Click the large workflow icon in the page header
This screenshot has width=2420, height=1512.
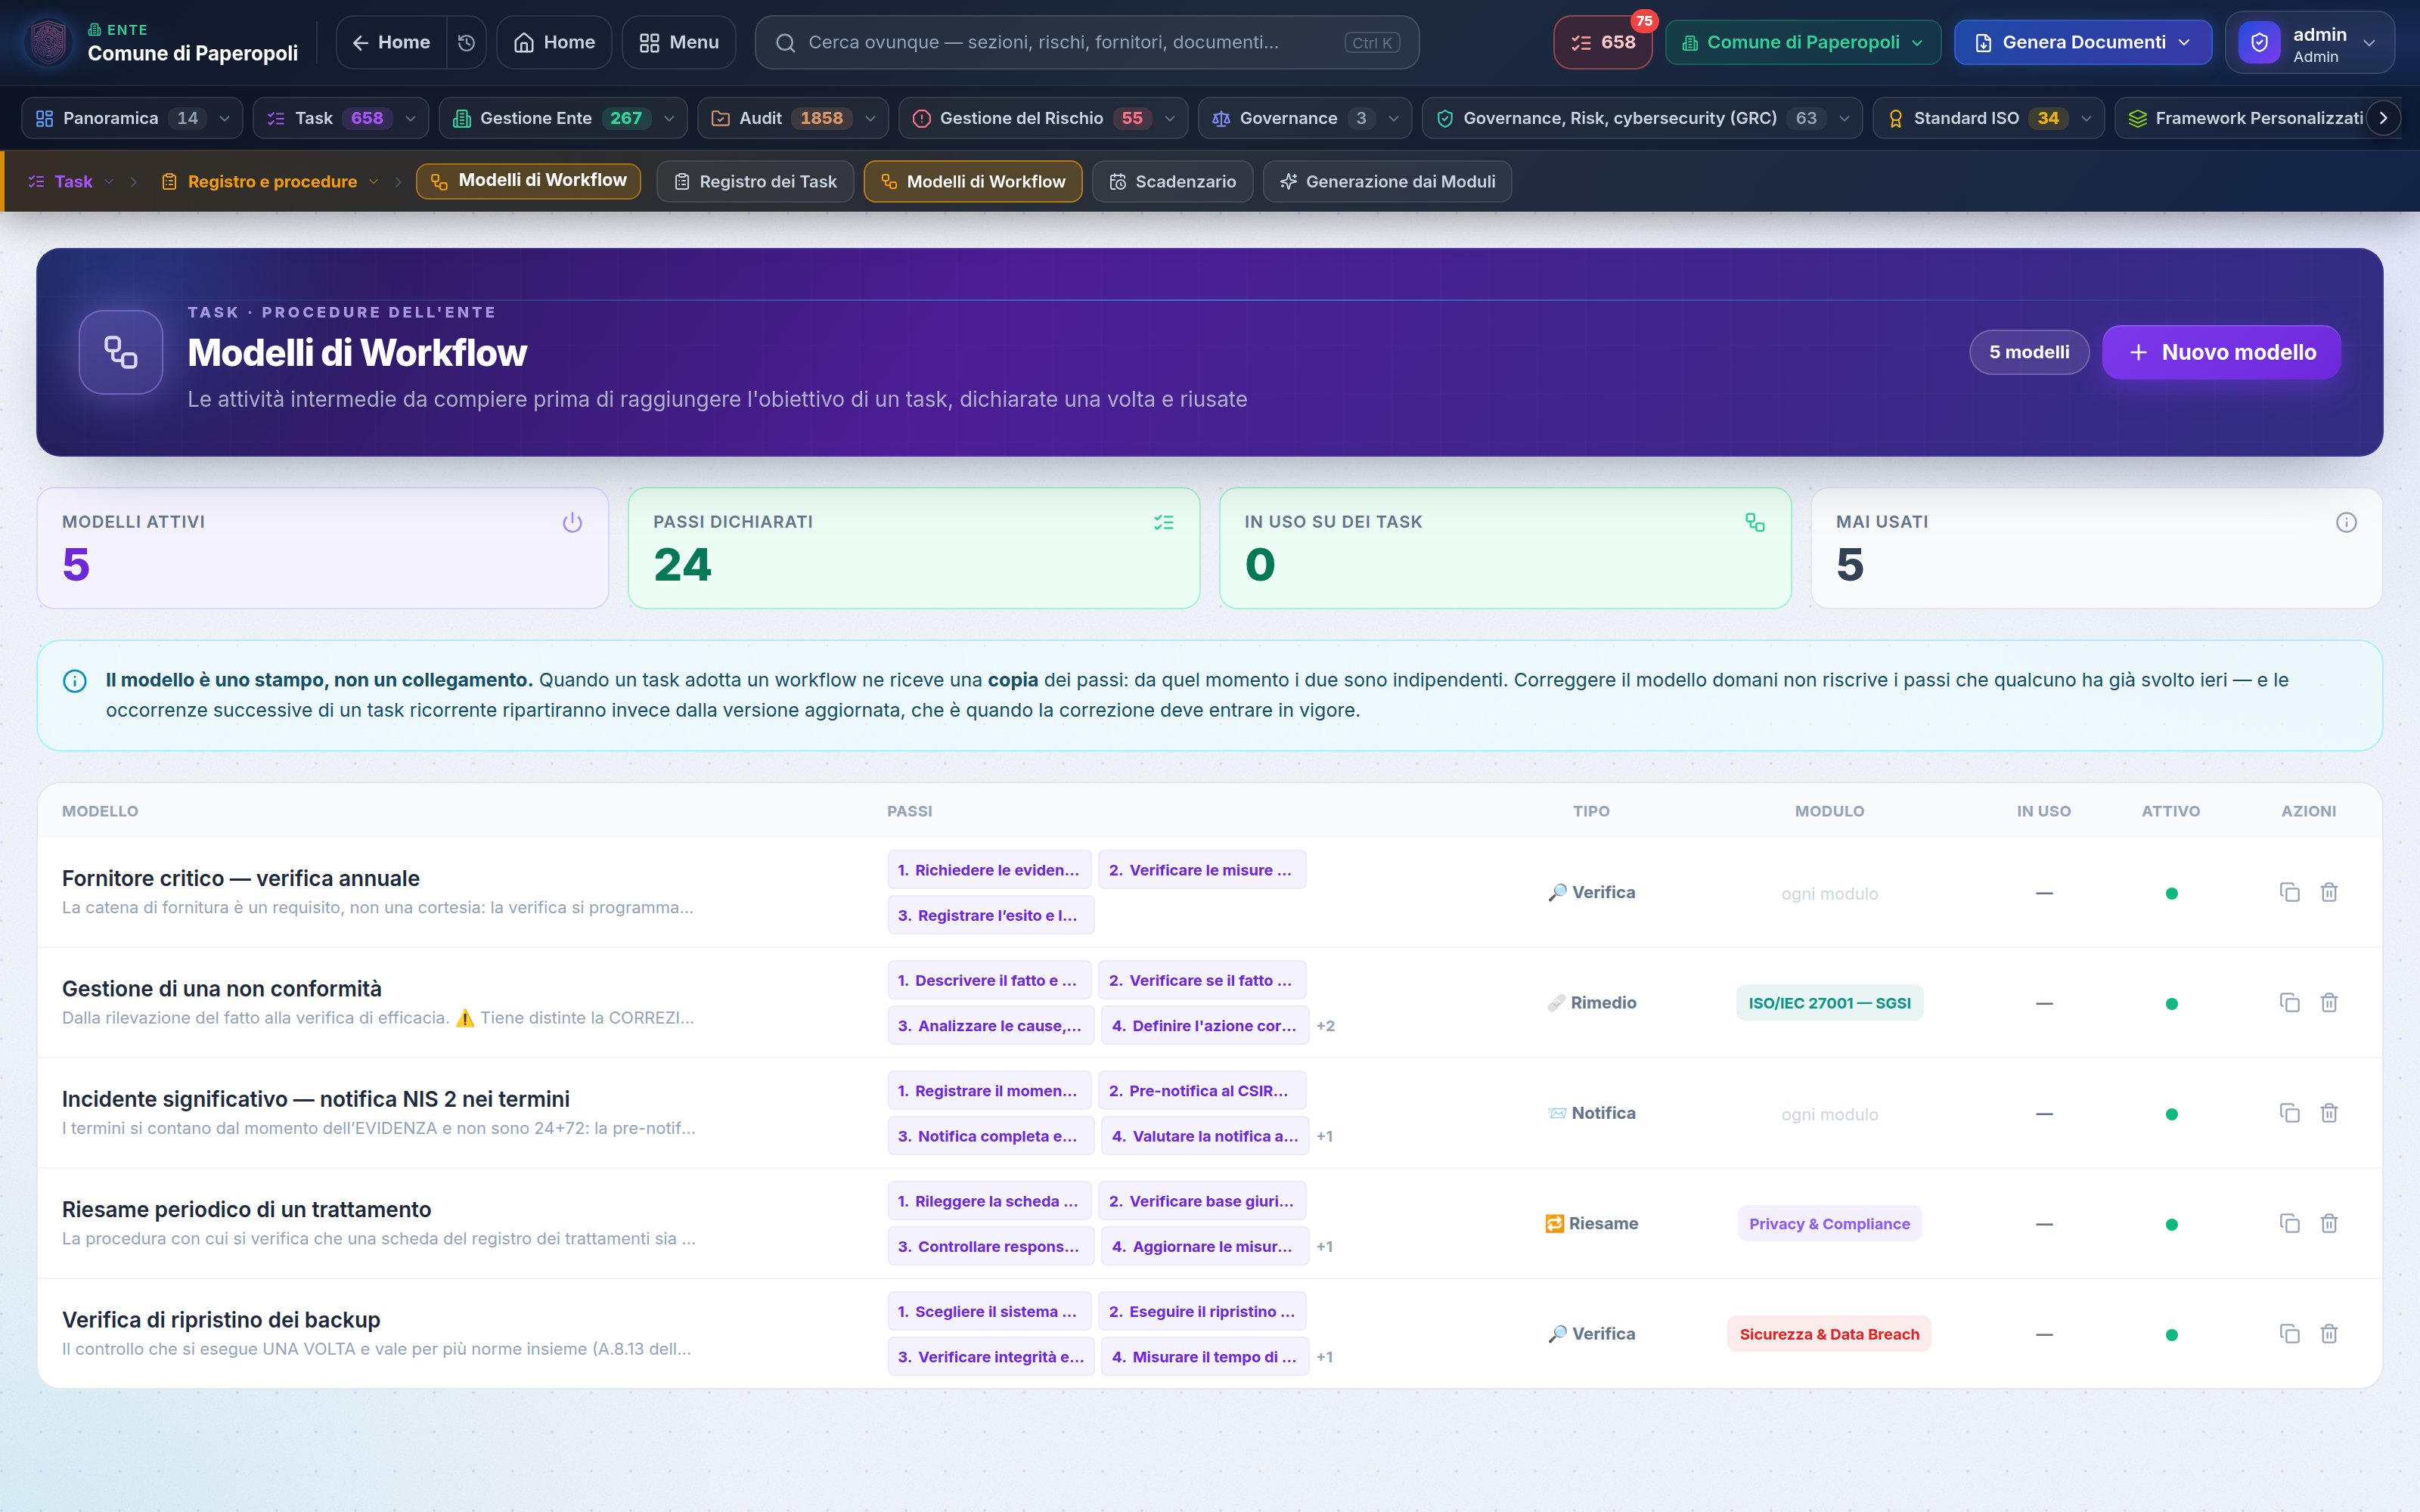[x=121, y=352]
